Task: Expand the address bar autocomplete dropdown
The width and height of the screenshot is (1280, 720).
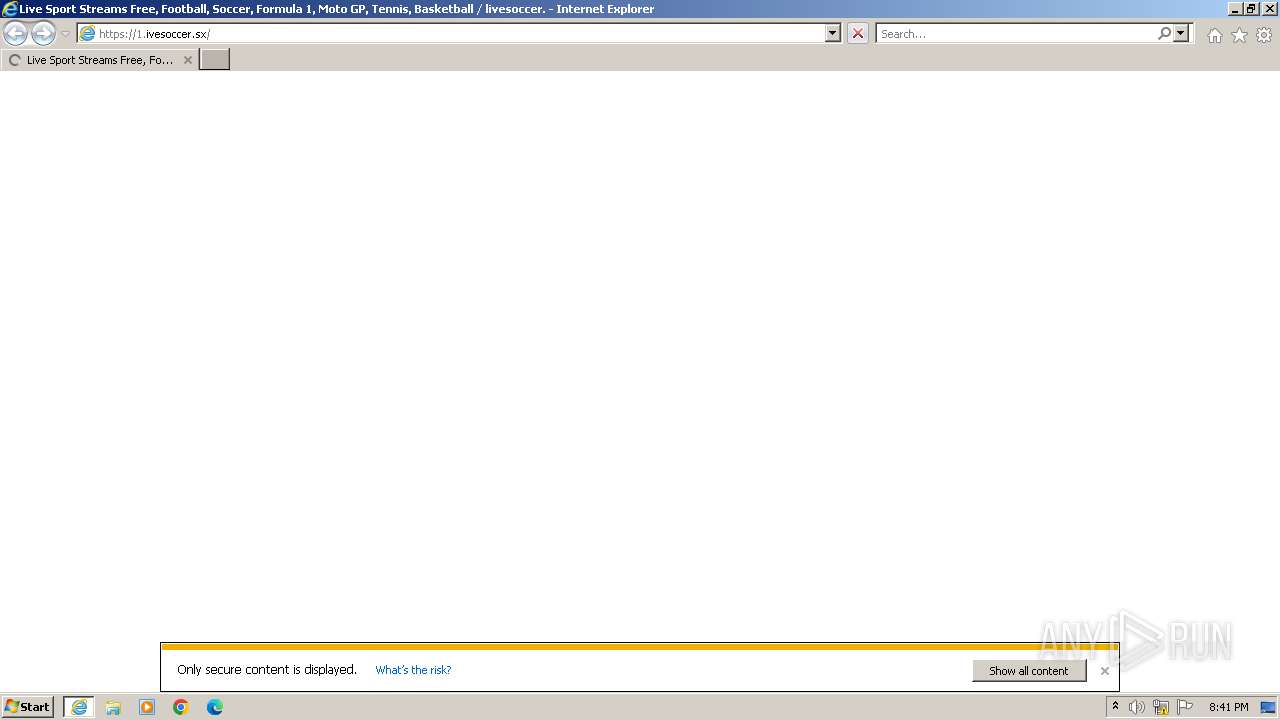Action: (x=833, y=34)
